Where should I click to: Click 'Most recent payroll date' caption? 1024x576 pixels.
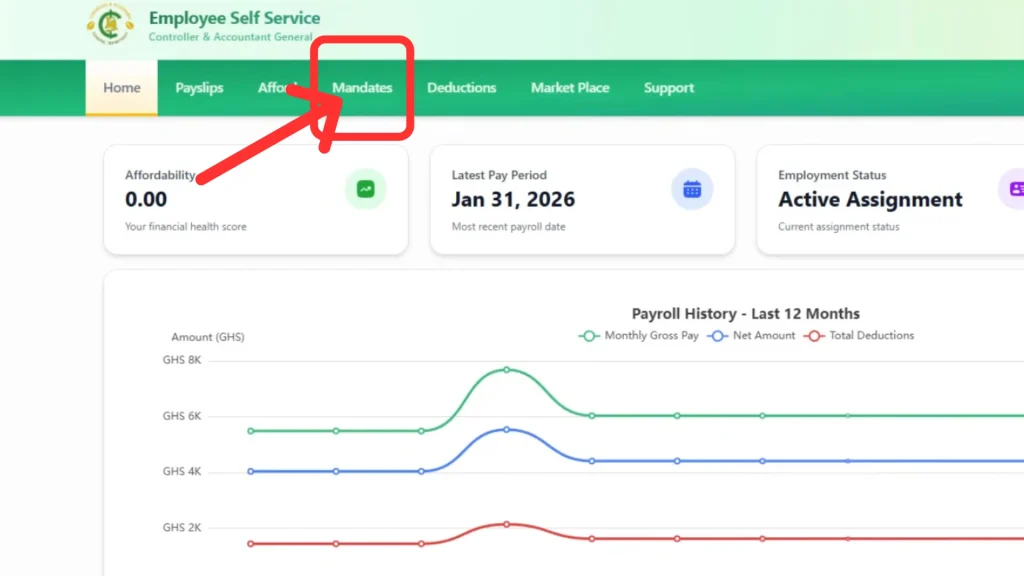(x=509, y=227)
